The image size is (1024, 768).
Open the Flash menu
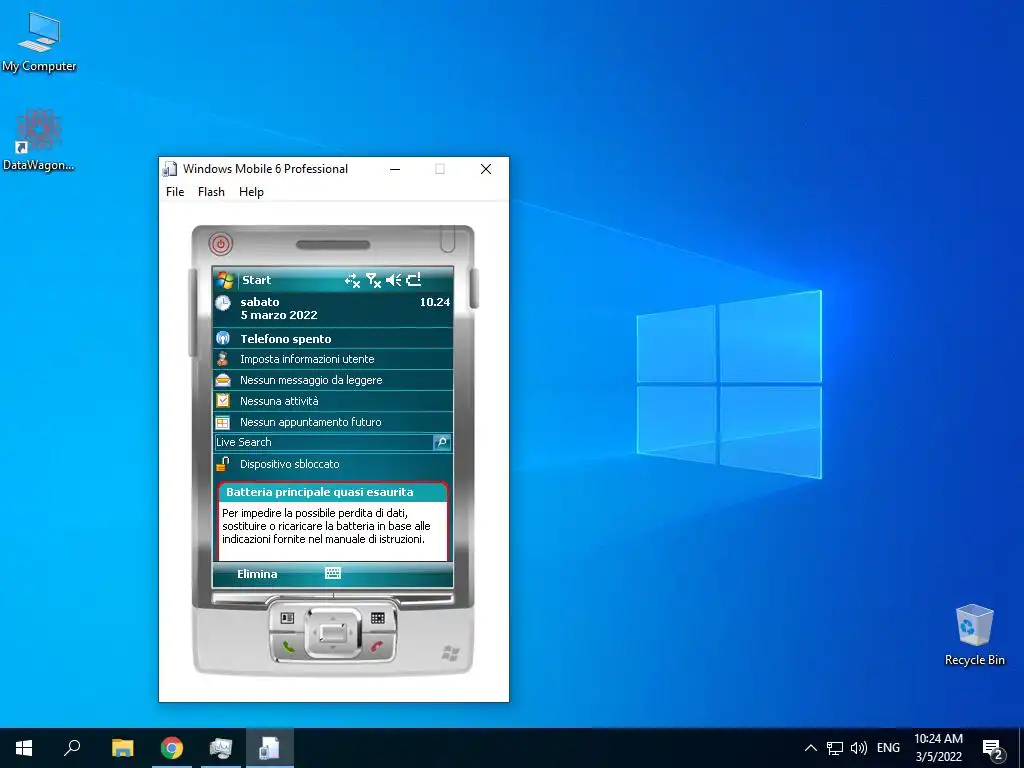click(211, 192)
